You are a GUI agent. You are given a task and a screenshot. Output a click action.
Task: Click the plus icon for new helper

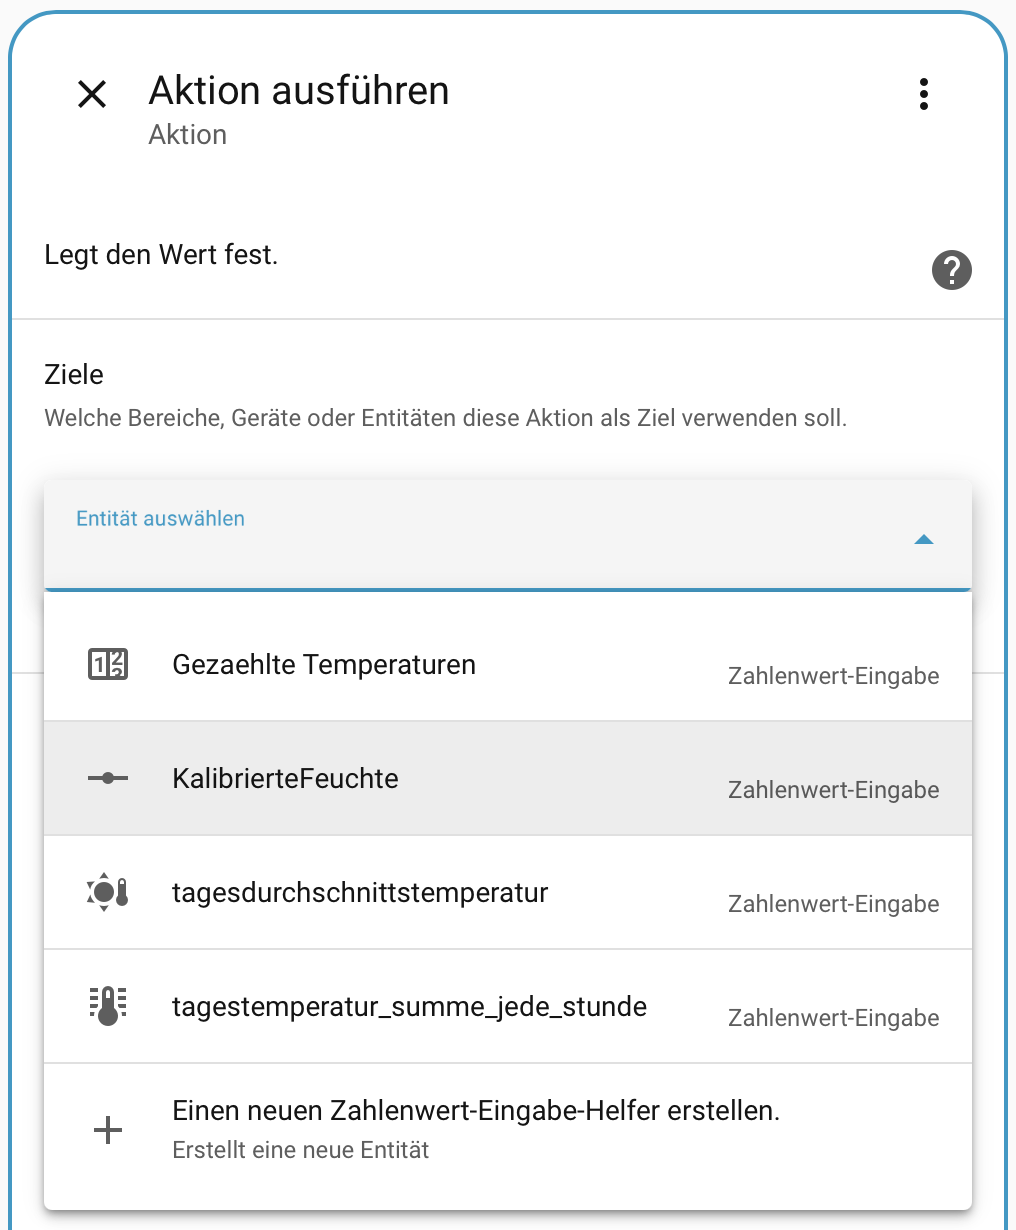[x=108, y=1131]
